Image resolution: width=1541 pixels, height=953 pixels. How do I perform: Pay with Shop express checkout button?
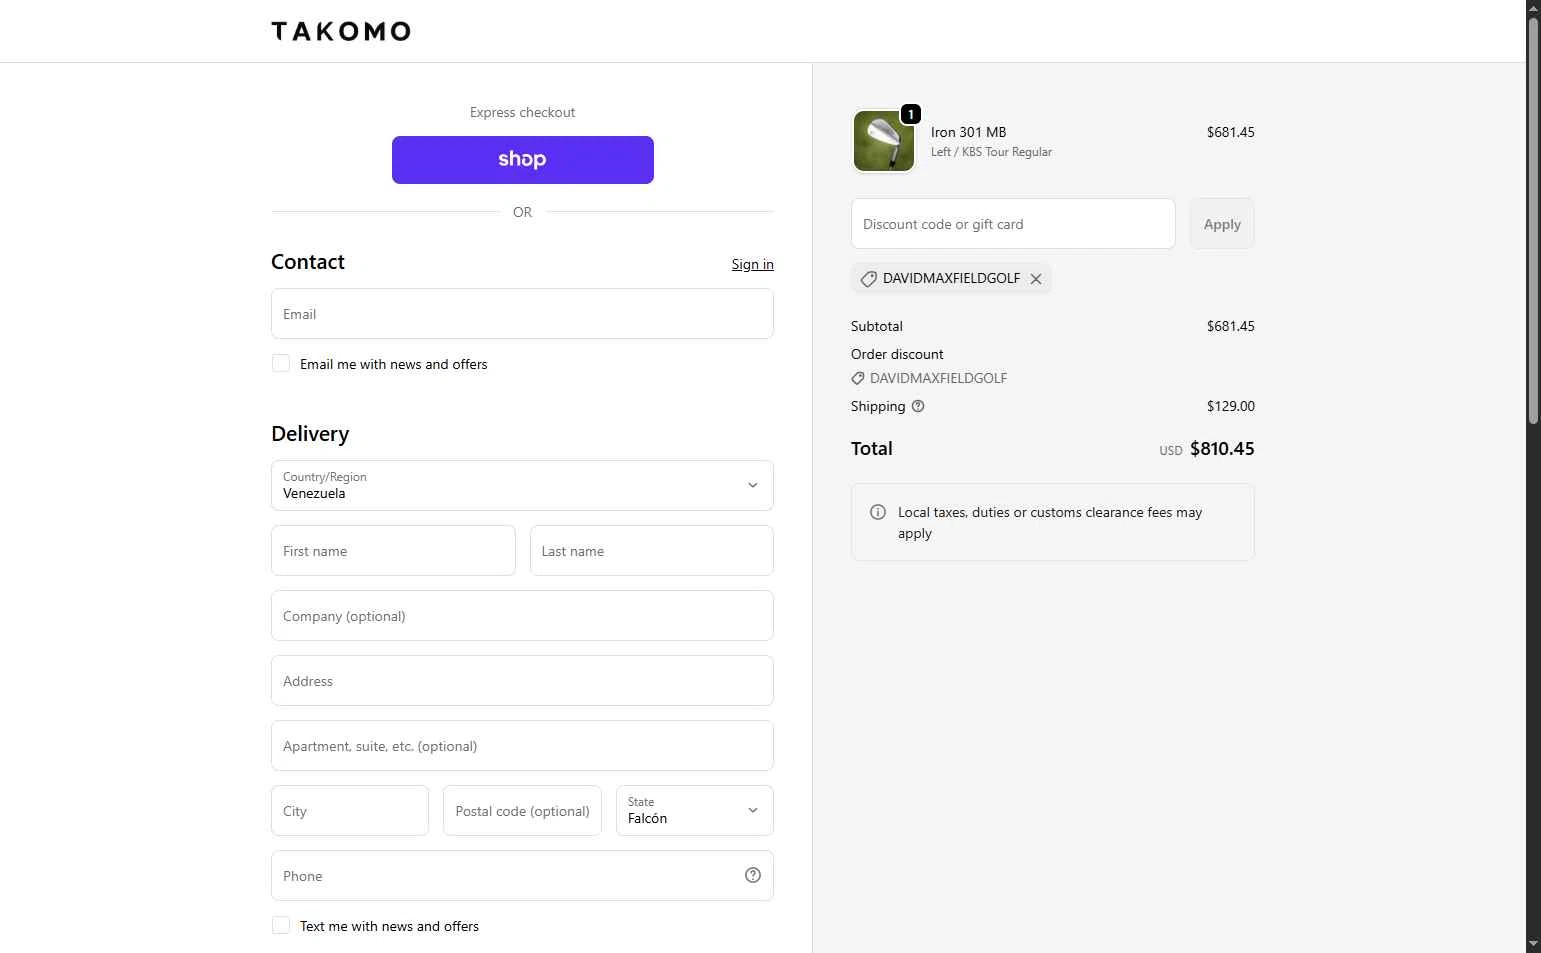point(522,160)
